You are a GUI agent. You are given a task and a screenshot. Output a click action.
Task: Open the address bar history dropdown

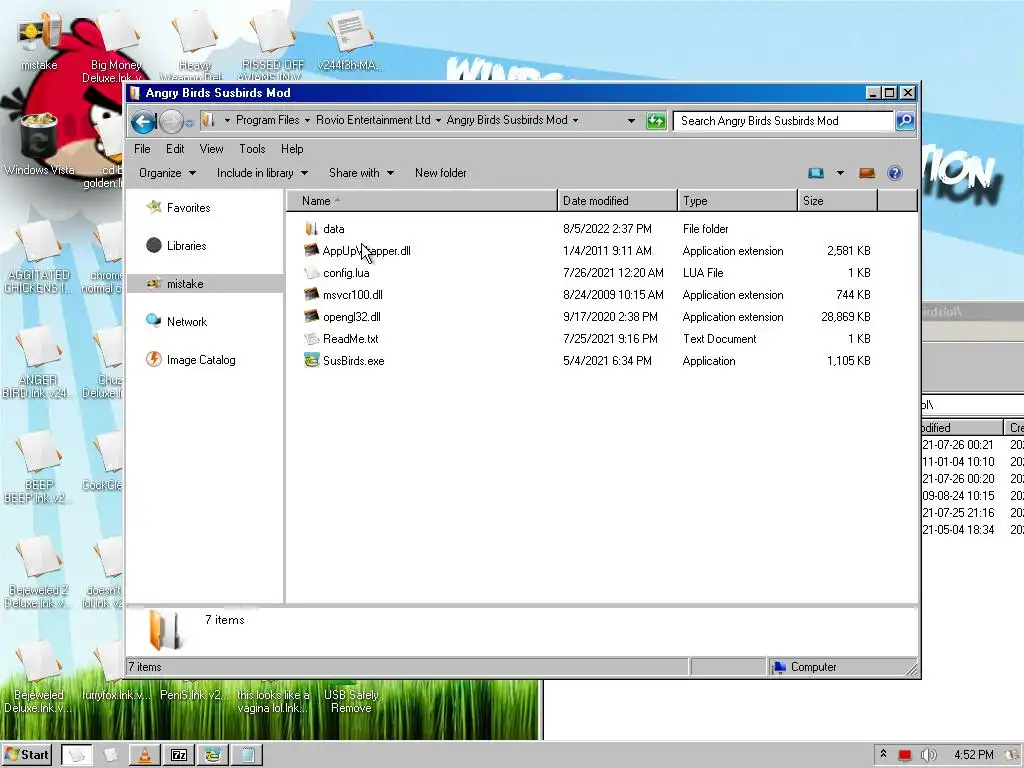631,121
